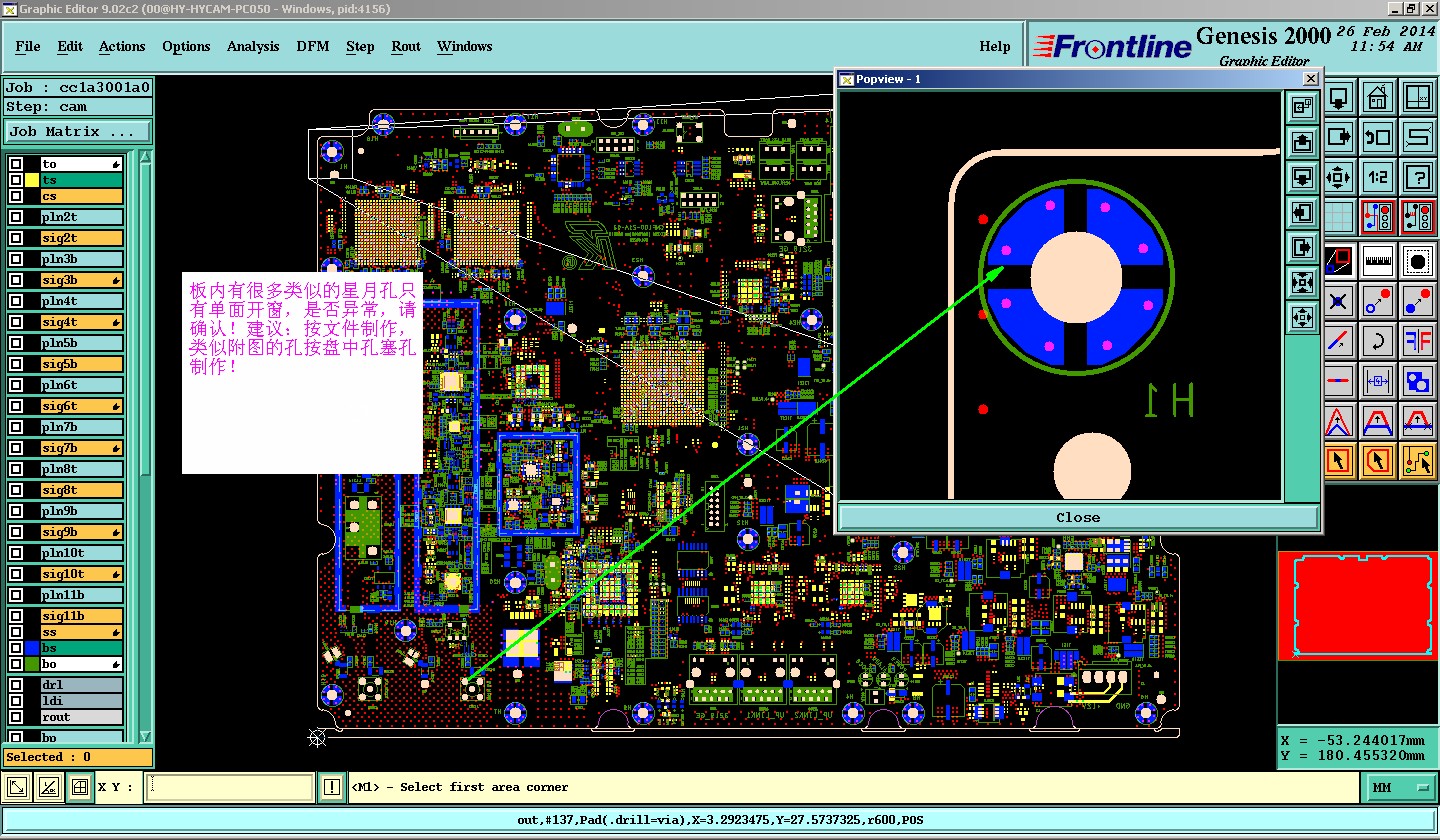Open the Options menu
This screenshot has width=1440, height=840.
click(x=186, y=46)
